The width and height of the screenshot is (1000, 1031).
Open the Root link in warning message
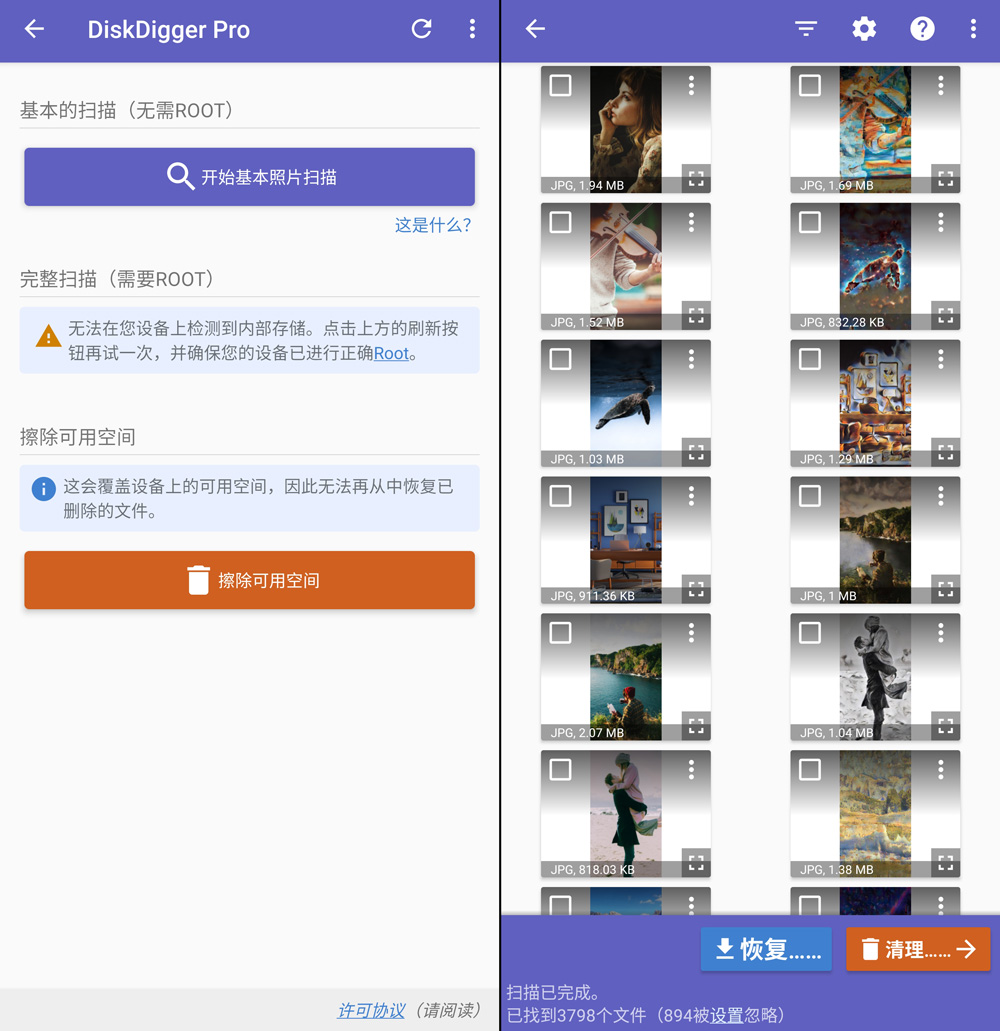pos(391,354)
